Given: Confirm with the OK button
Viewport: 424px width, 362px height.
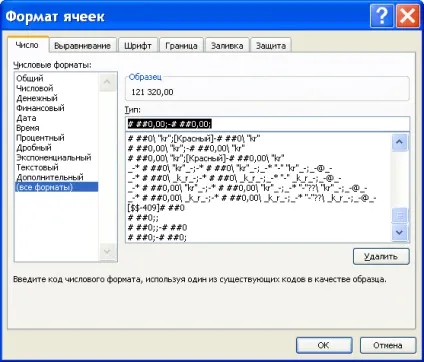Looking at the screenshot, I should (324, 345).
